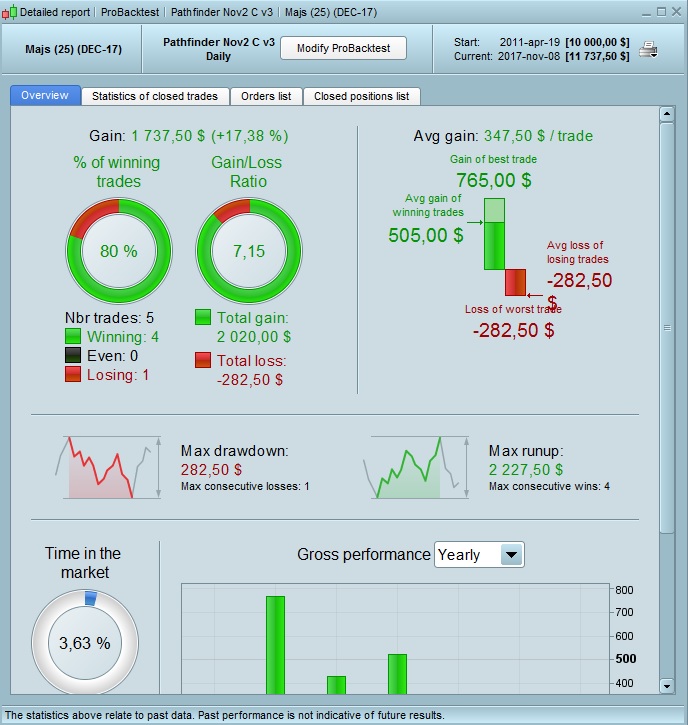Click the Modify ProBacktest button
This screenshot has height=725, width=688.
pos(343,48)
